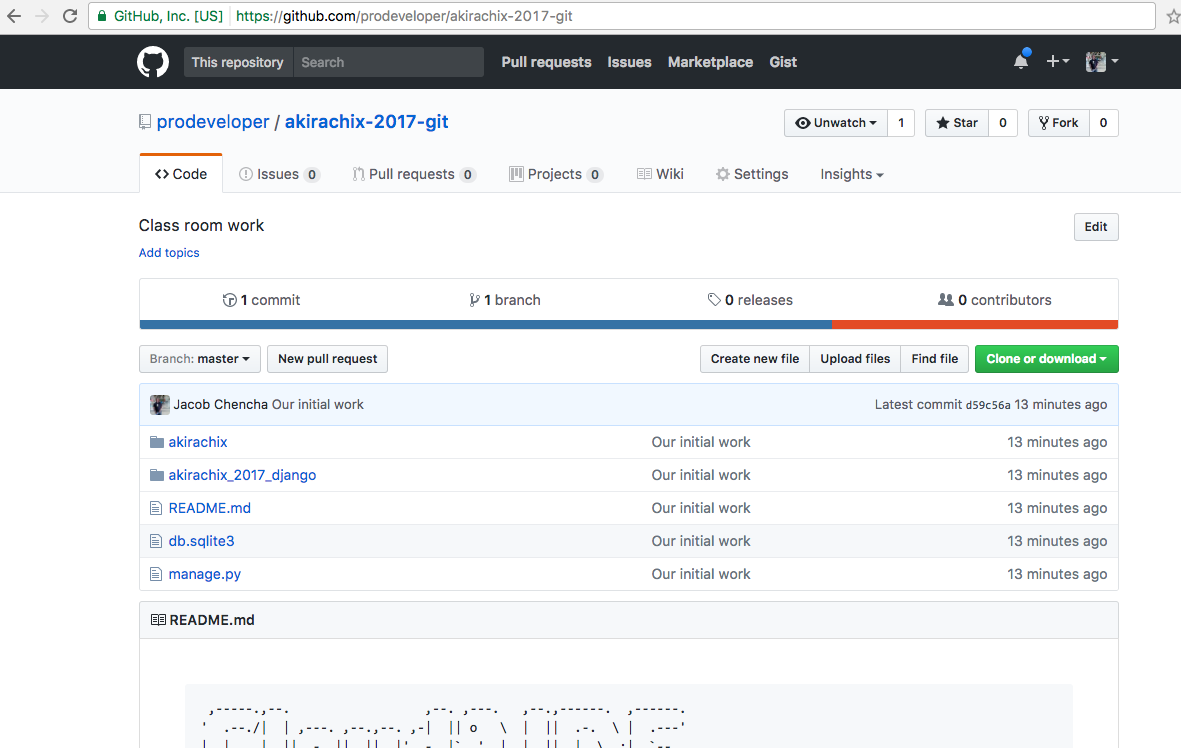Open the Clone or download menu

point(1046,359)
